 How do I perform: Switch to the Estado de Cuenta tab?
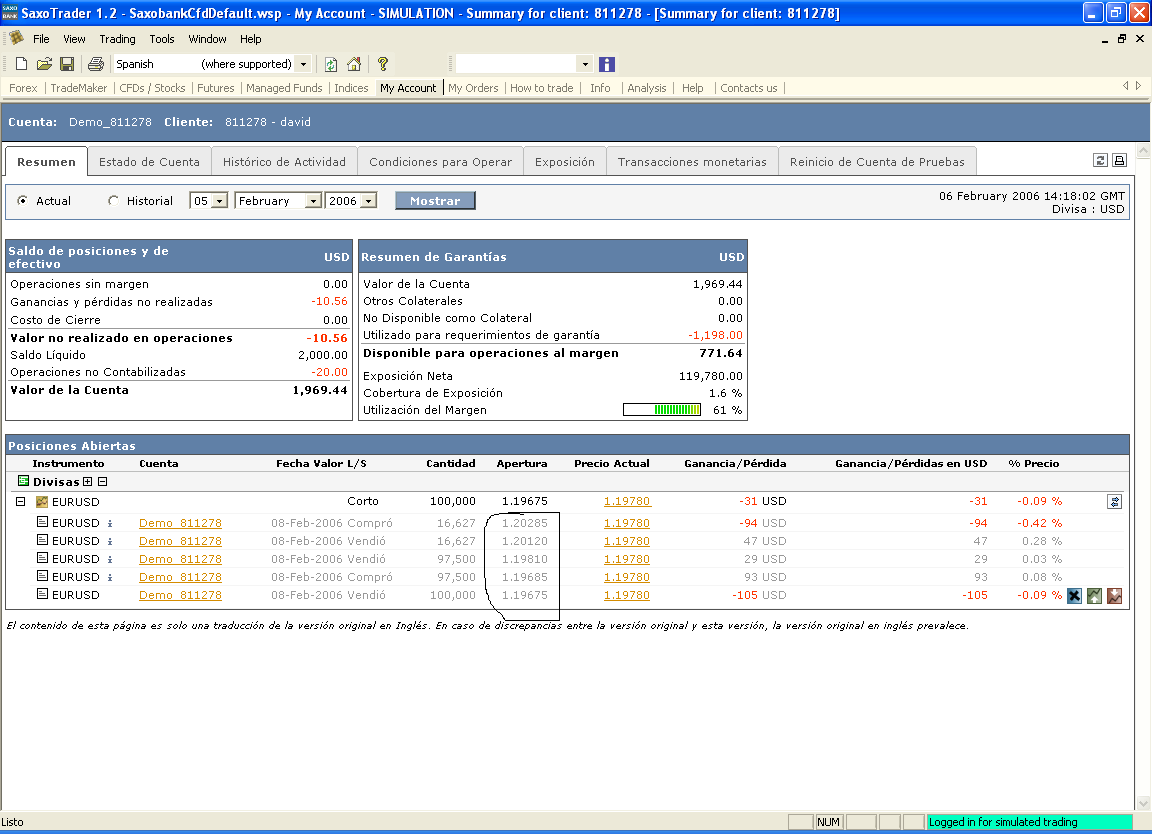(x=149, y=162)
